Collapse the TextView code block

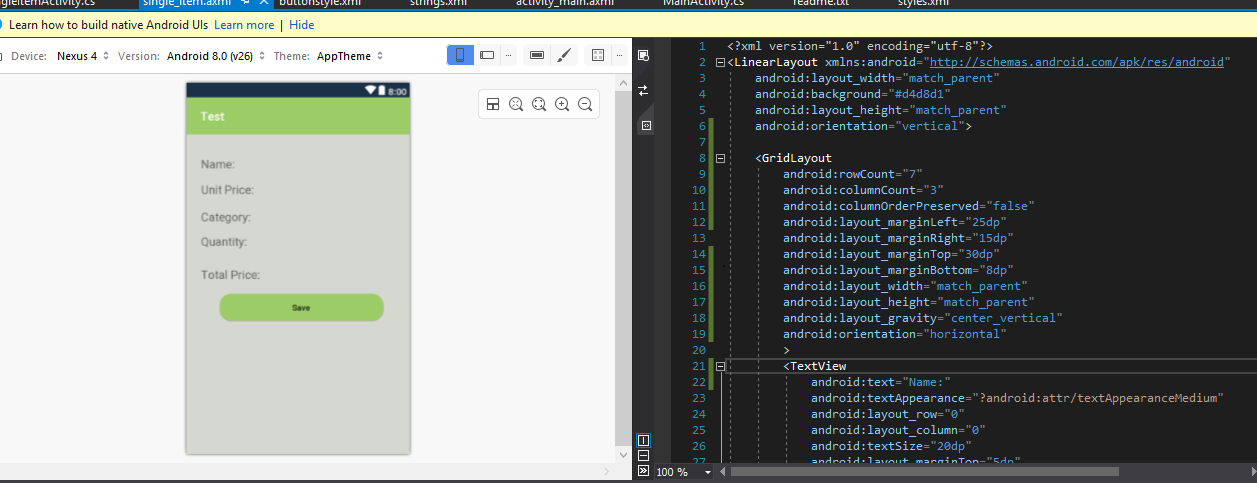point(721,366)
